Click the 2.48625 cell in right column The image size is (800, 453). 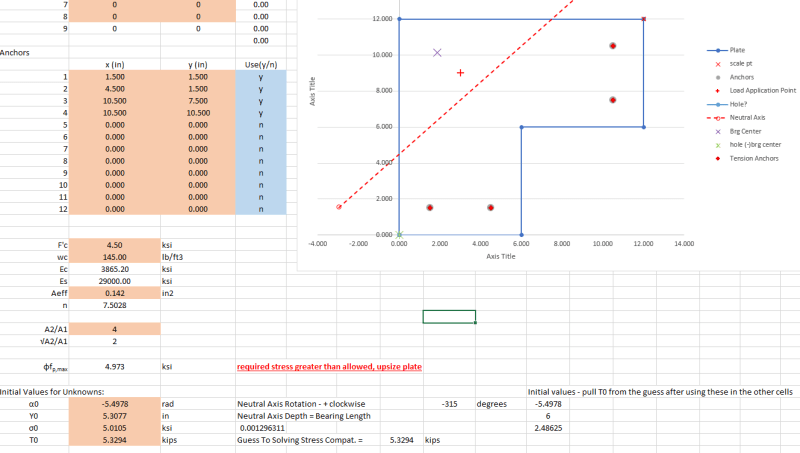[548, 428]
